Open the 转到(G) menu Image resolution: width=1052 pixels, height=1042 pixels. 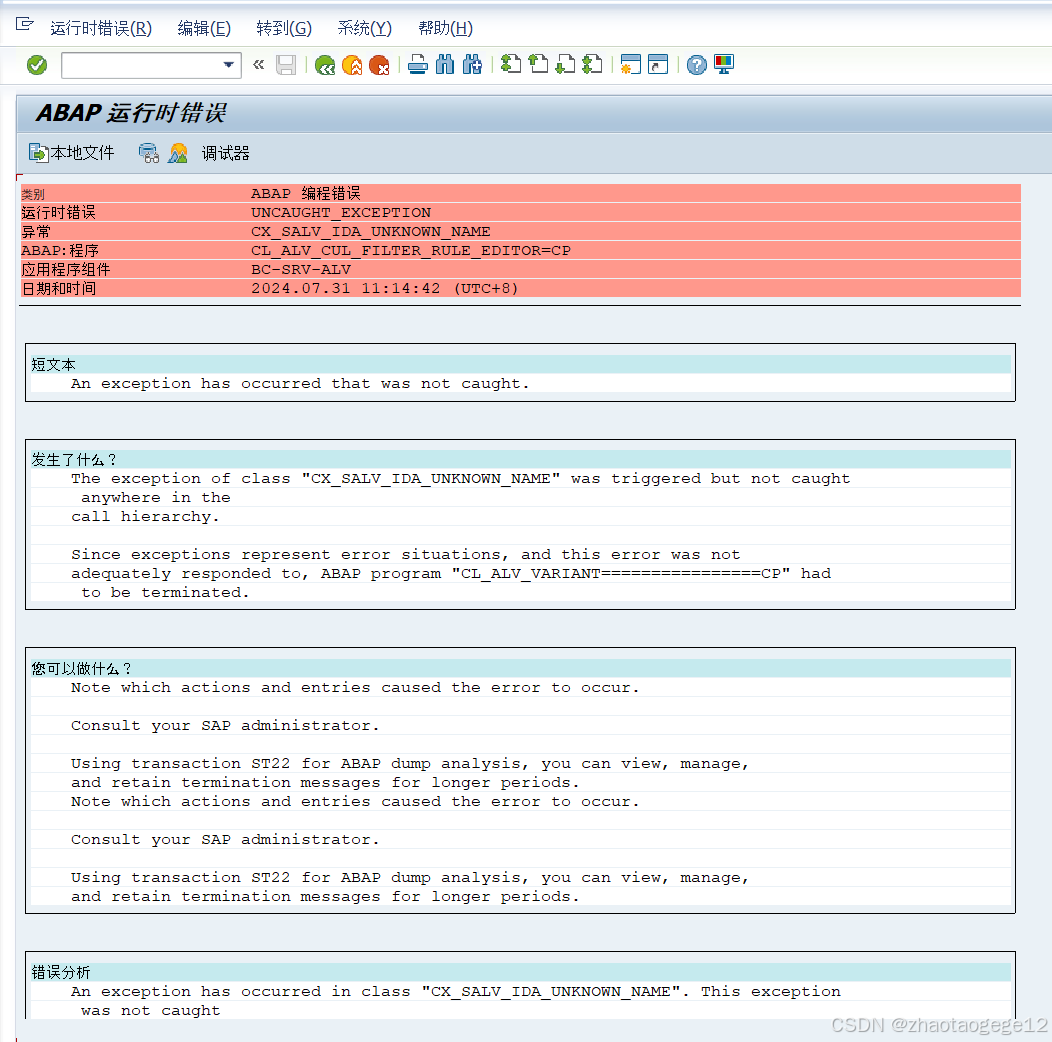tap(284, 28)
